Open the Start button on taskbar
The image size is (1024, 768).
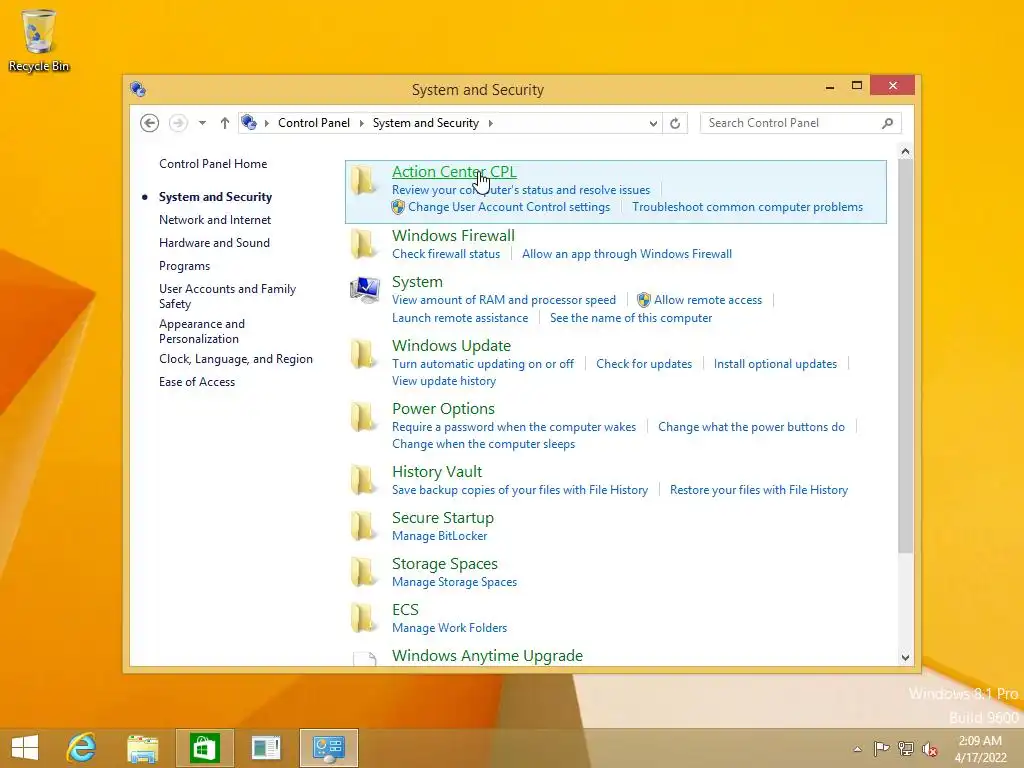pyautogui.click(x=25, y=747)
